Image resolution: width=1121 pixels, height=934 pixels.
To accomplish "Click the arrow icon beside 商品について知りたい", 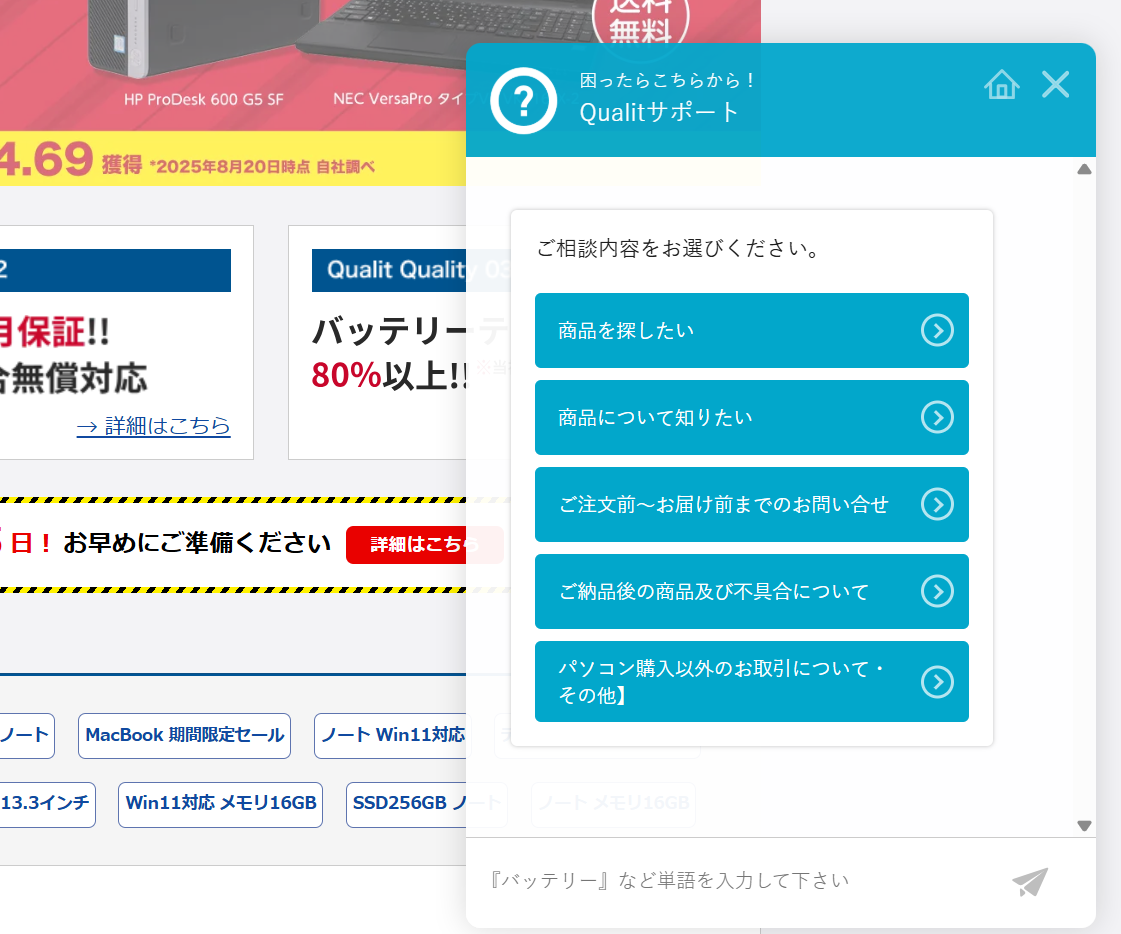I will pos(937,417).
